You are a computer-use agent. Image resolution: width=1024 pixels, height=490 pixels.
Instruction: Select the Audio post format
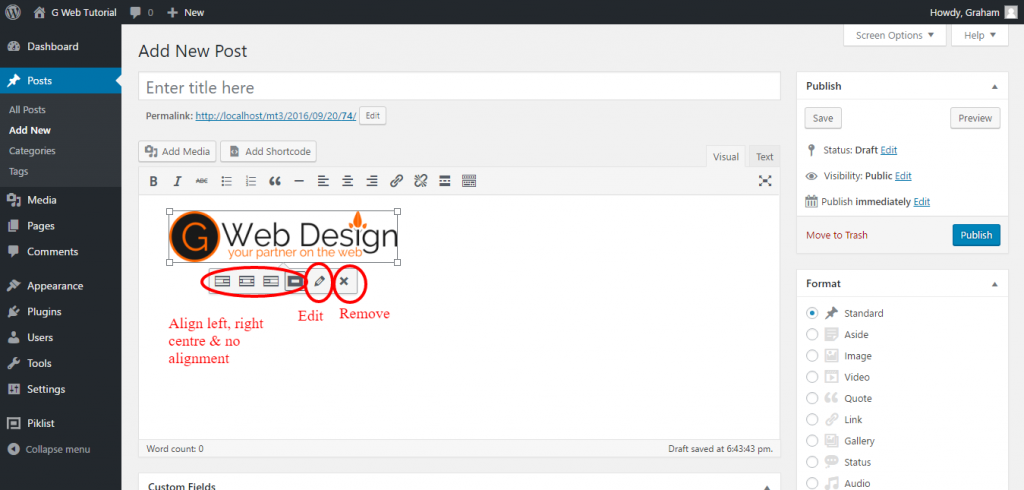click(x=812, y=483)
